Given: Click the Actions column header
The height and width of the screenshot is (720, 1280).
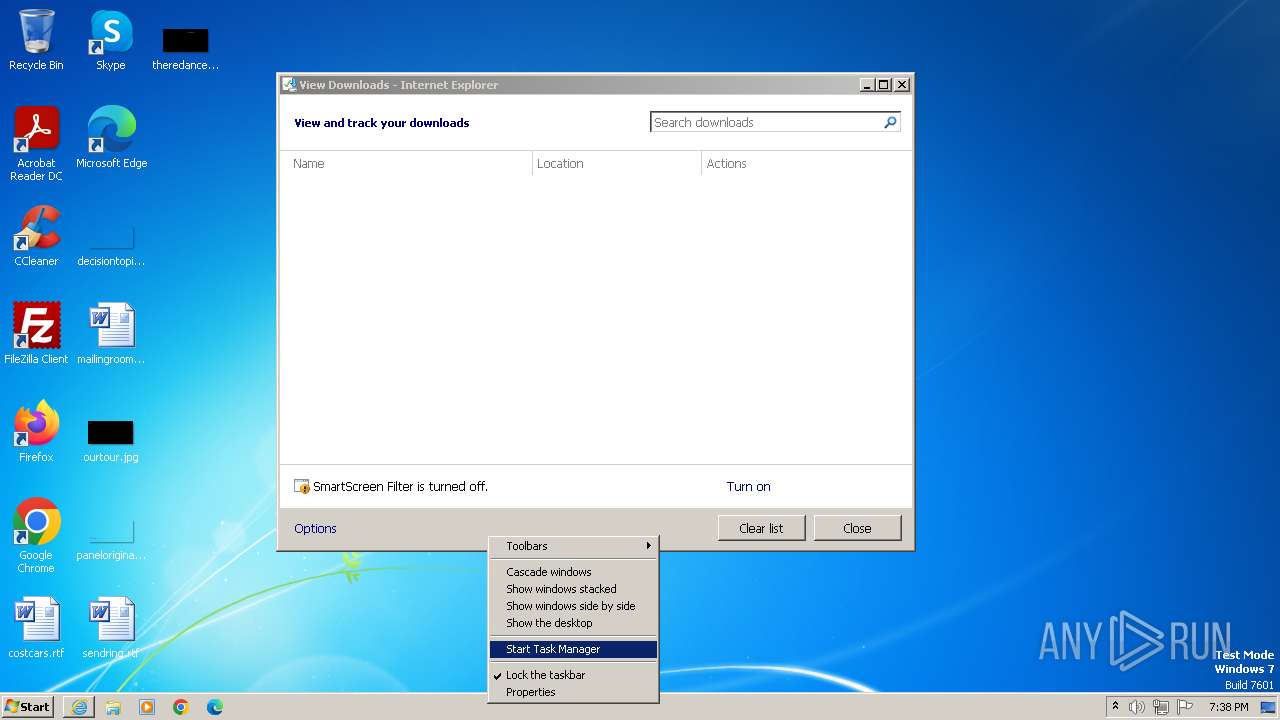Looking at the screenshot, I should (x=806, y=163).
